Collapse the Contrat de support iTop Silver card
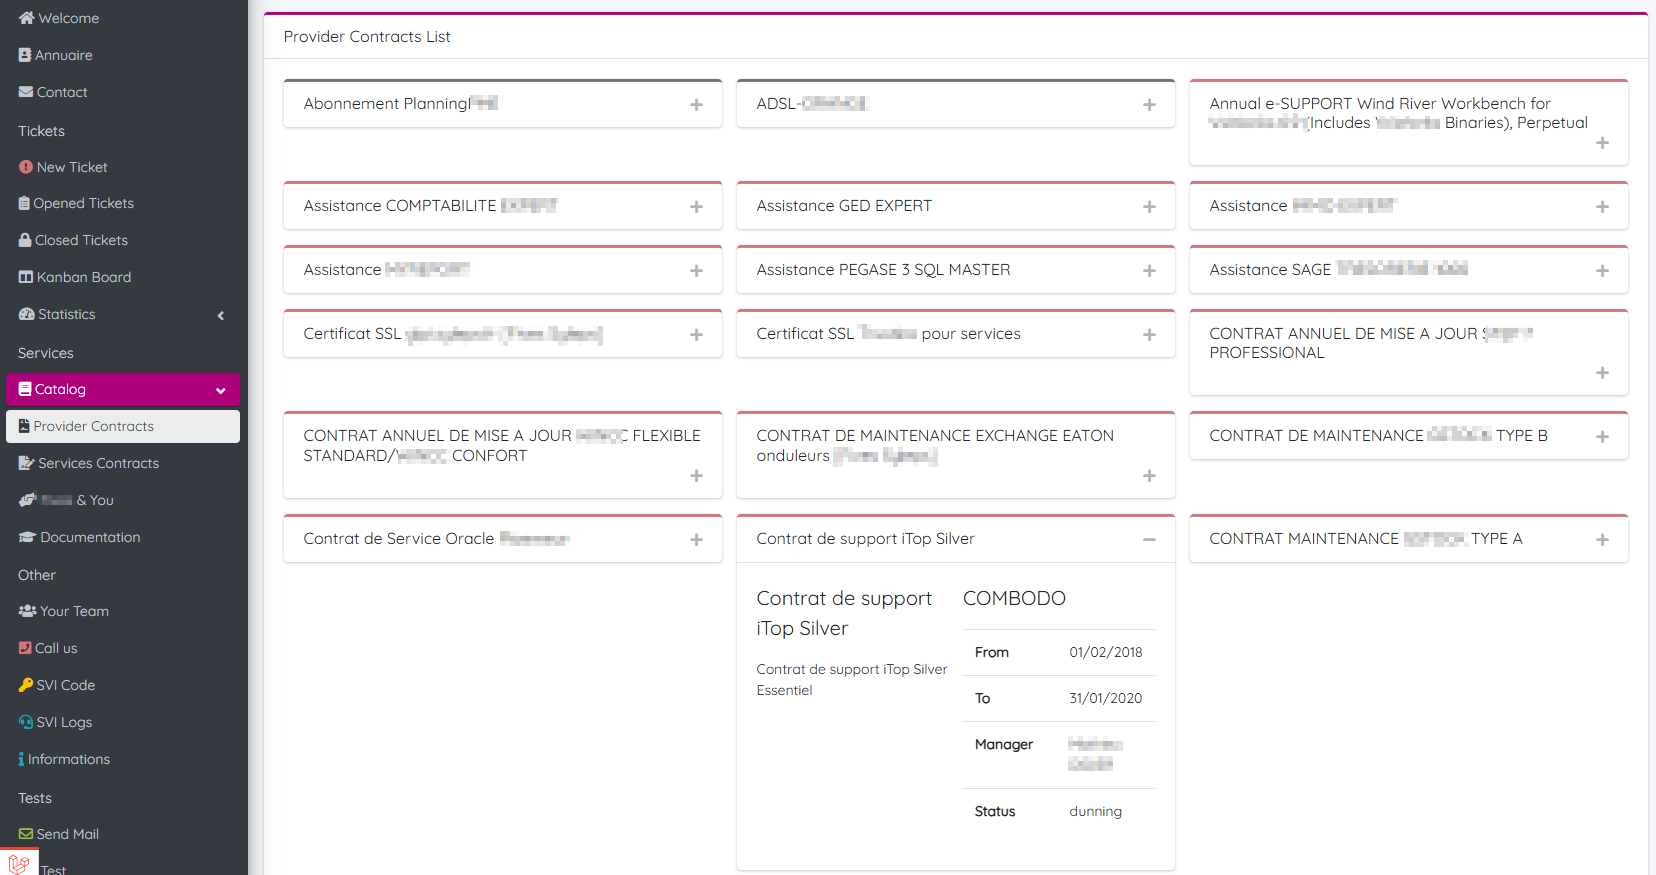 point(1149,540)
